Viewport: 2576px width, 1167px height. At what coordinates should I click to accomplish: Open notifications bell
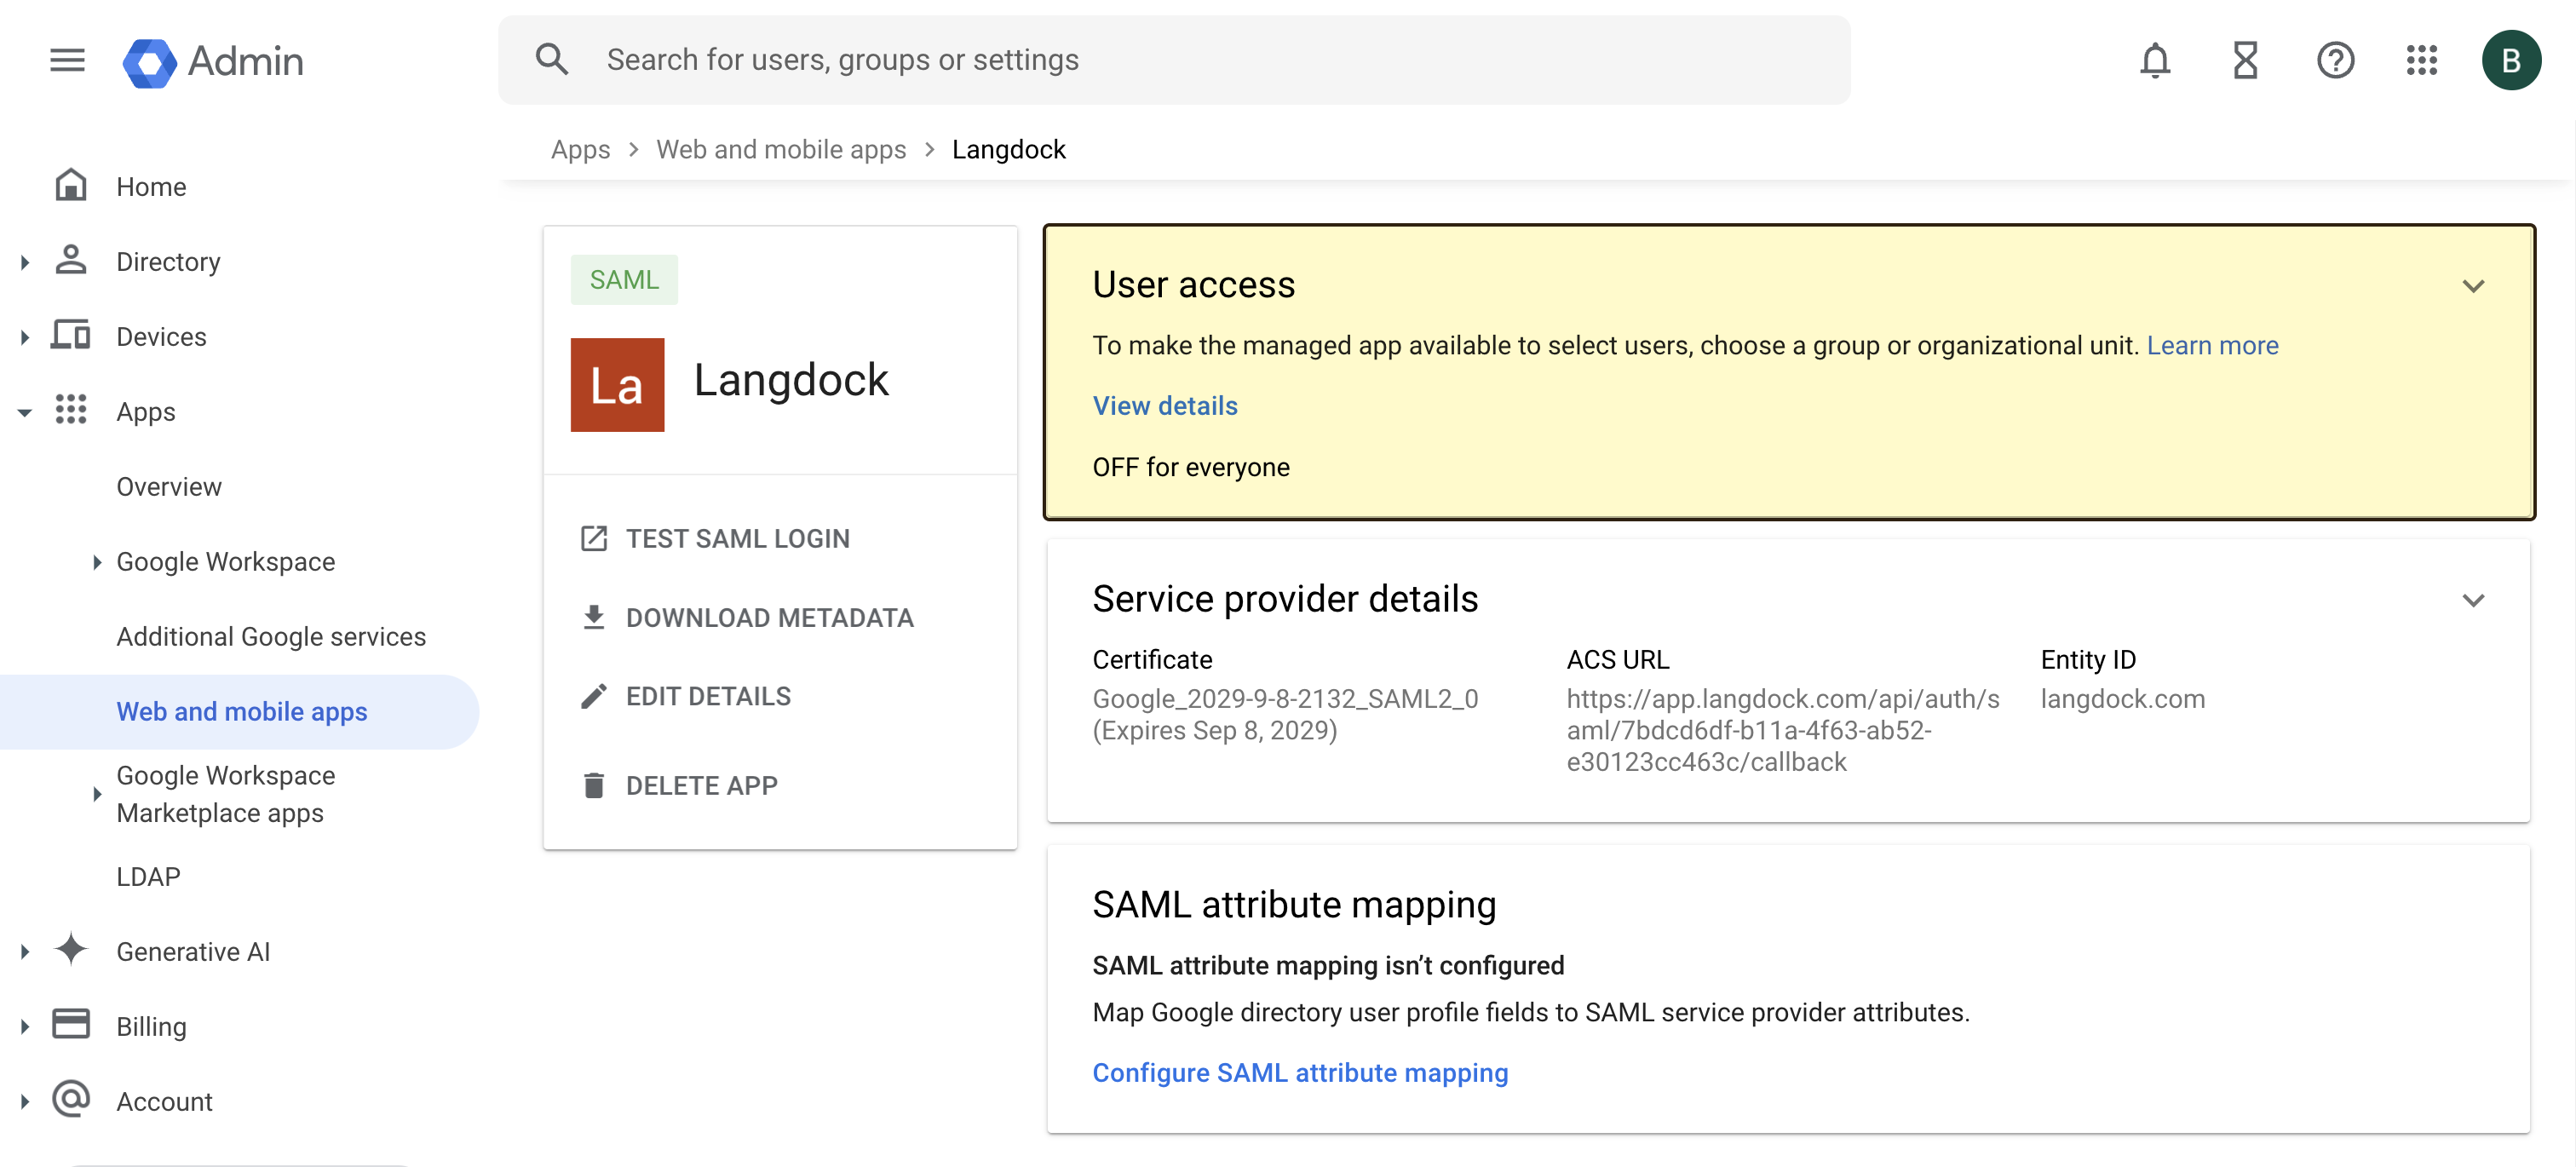[x=2155, y=61]
